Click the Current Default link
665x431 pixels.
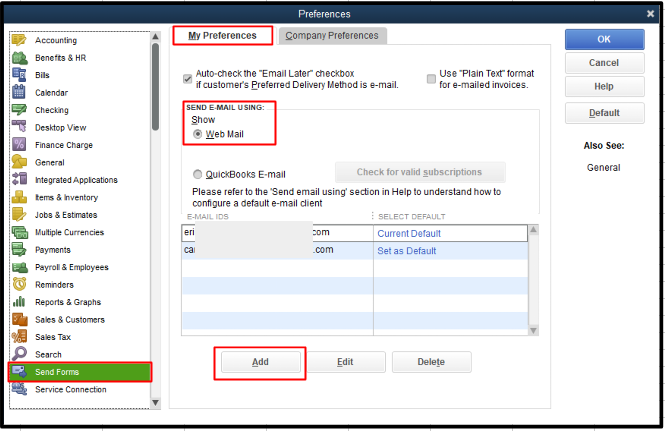click(409, 233)
